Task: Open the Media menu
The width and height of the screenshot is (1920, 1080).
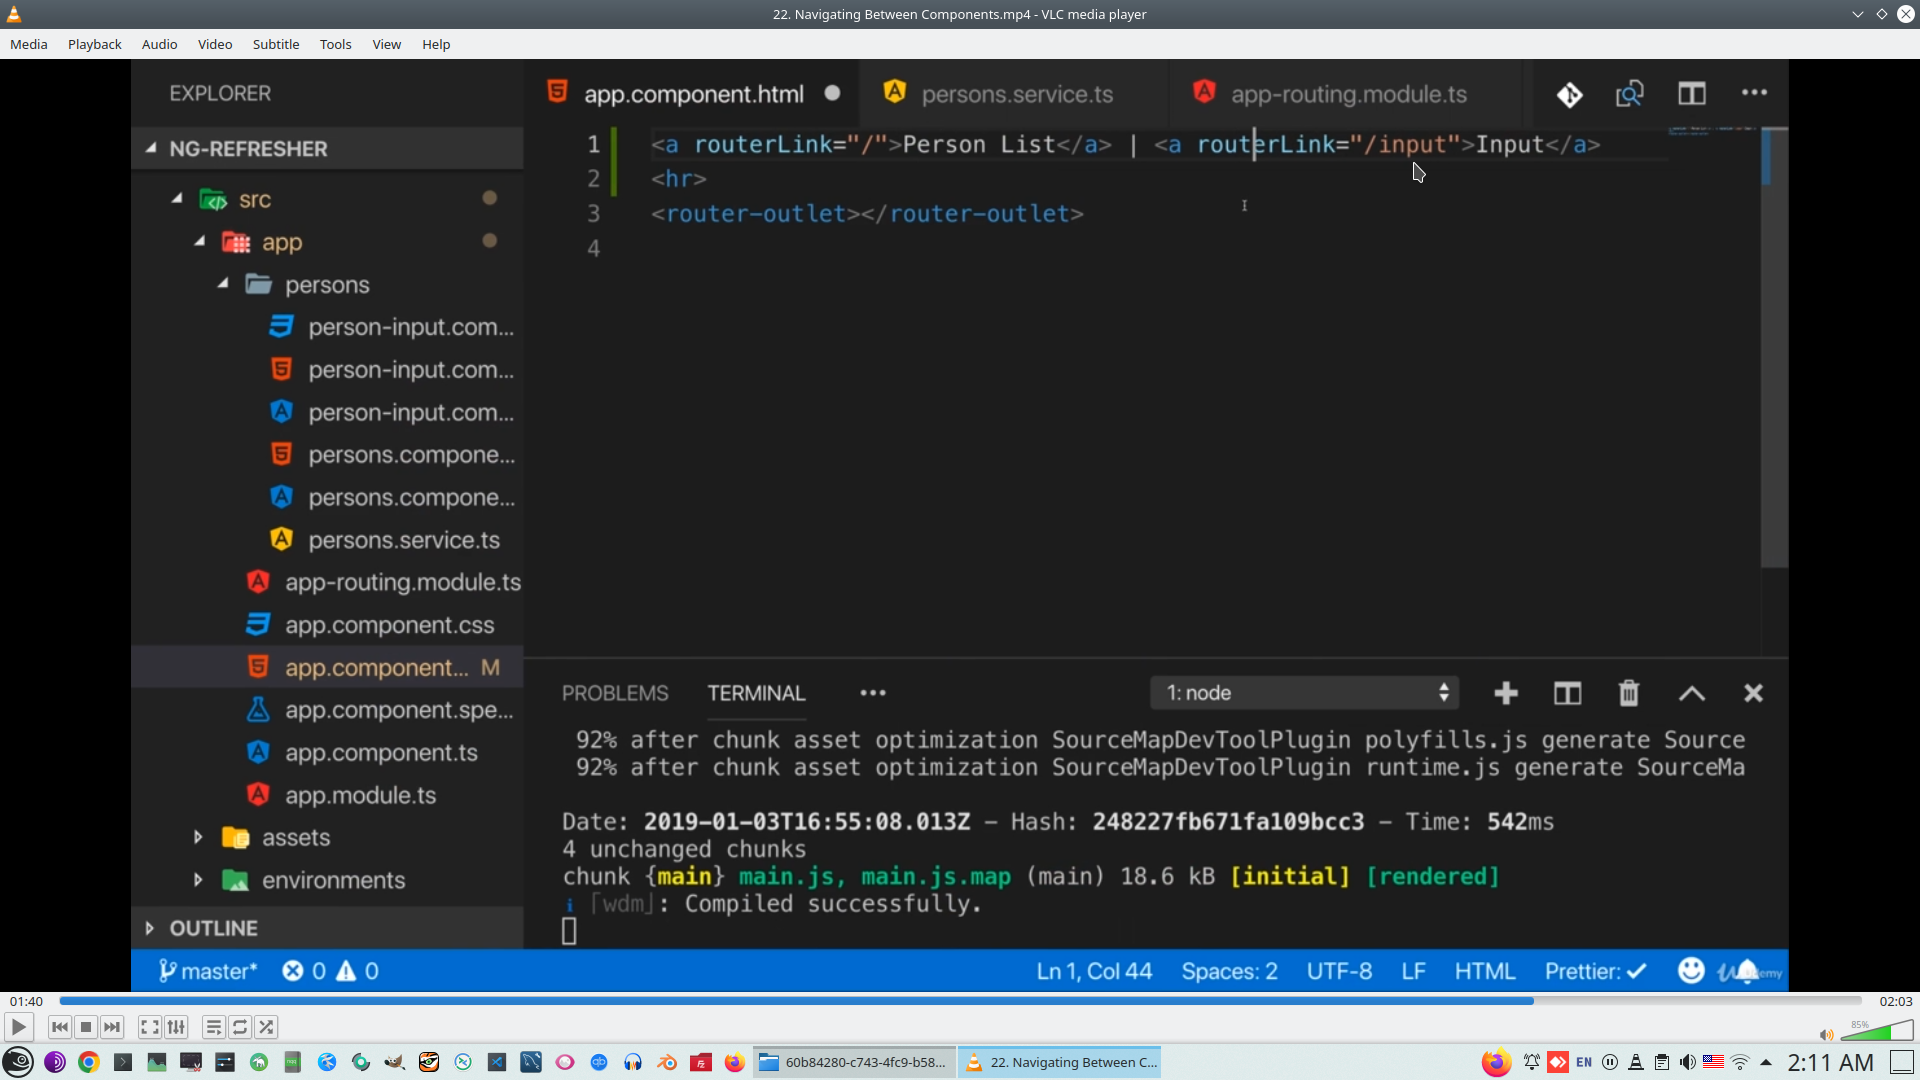Action: point(29,44)
